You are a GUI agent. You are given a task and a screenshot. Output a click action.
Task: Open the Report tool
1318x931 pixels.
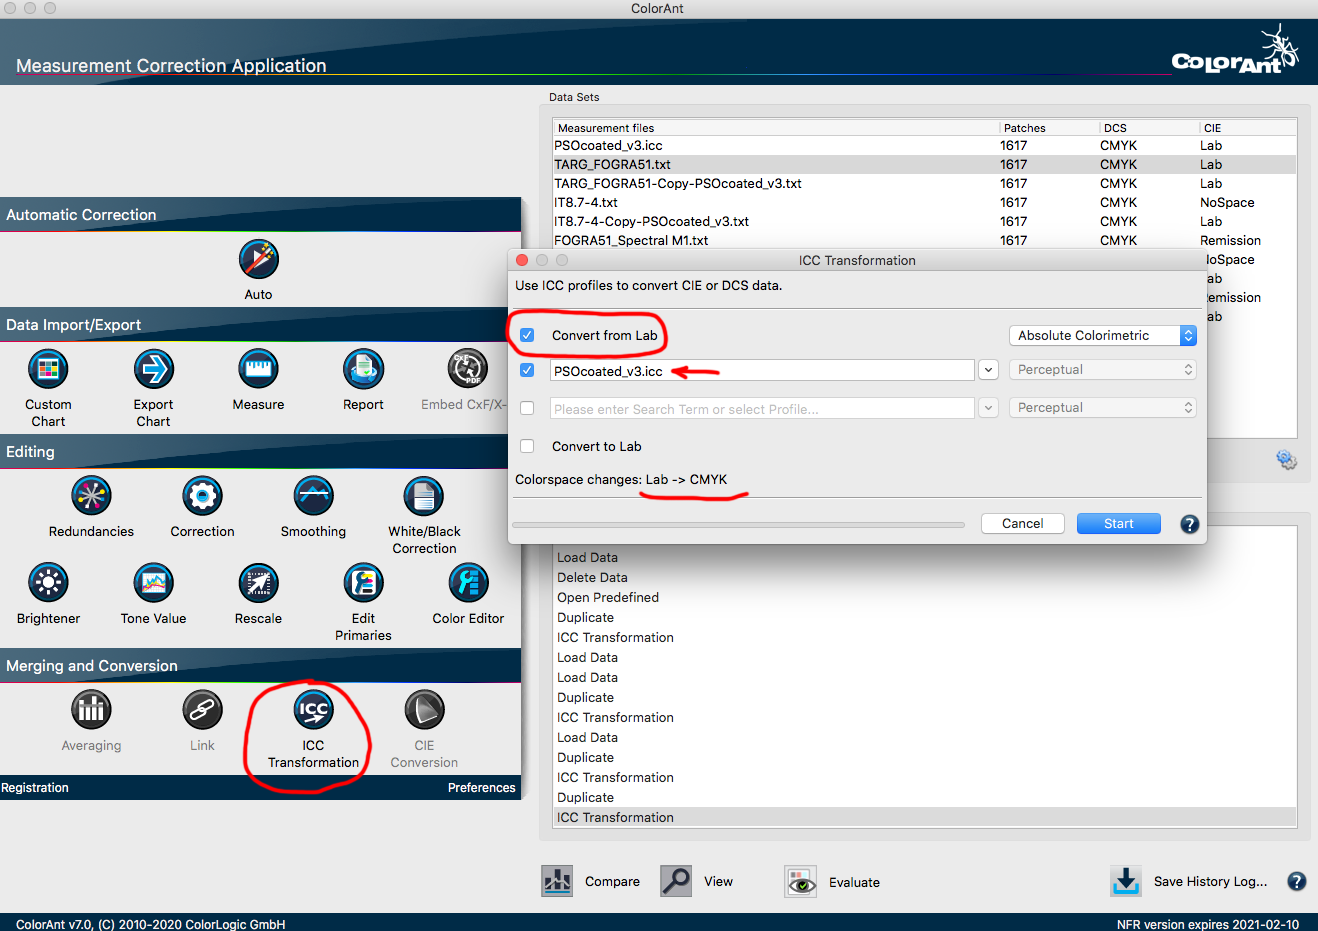[x=363, y=369]
